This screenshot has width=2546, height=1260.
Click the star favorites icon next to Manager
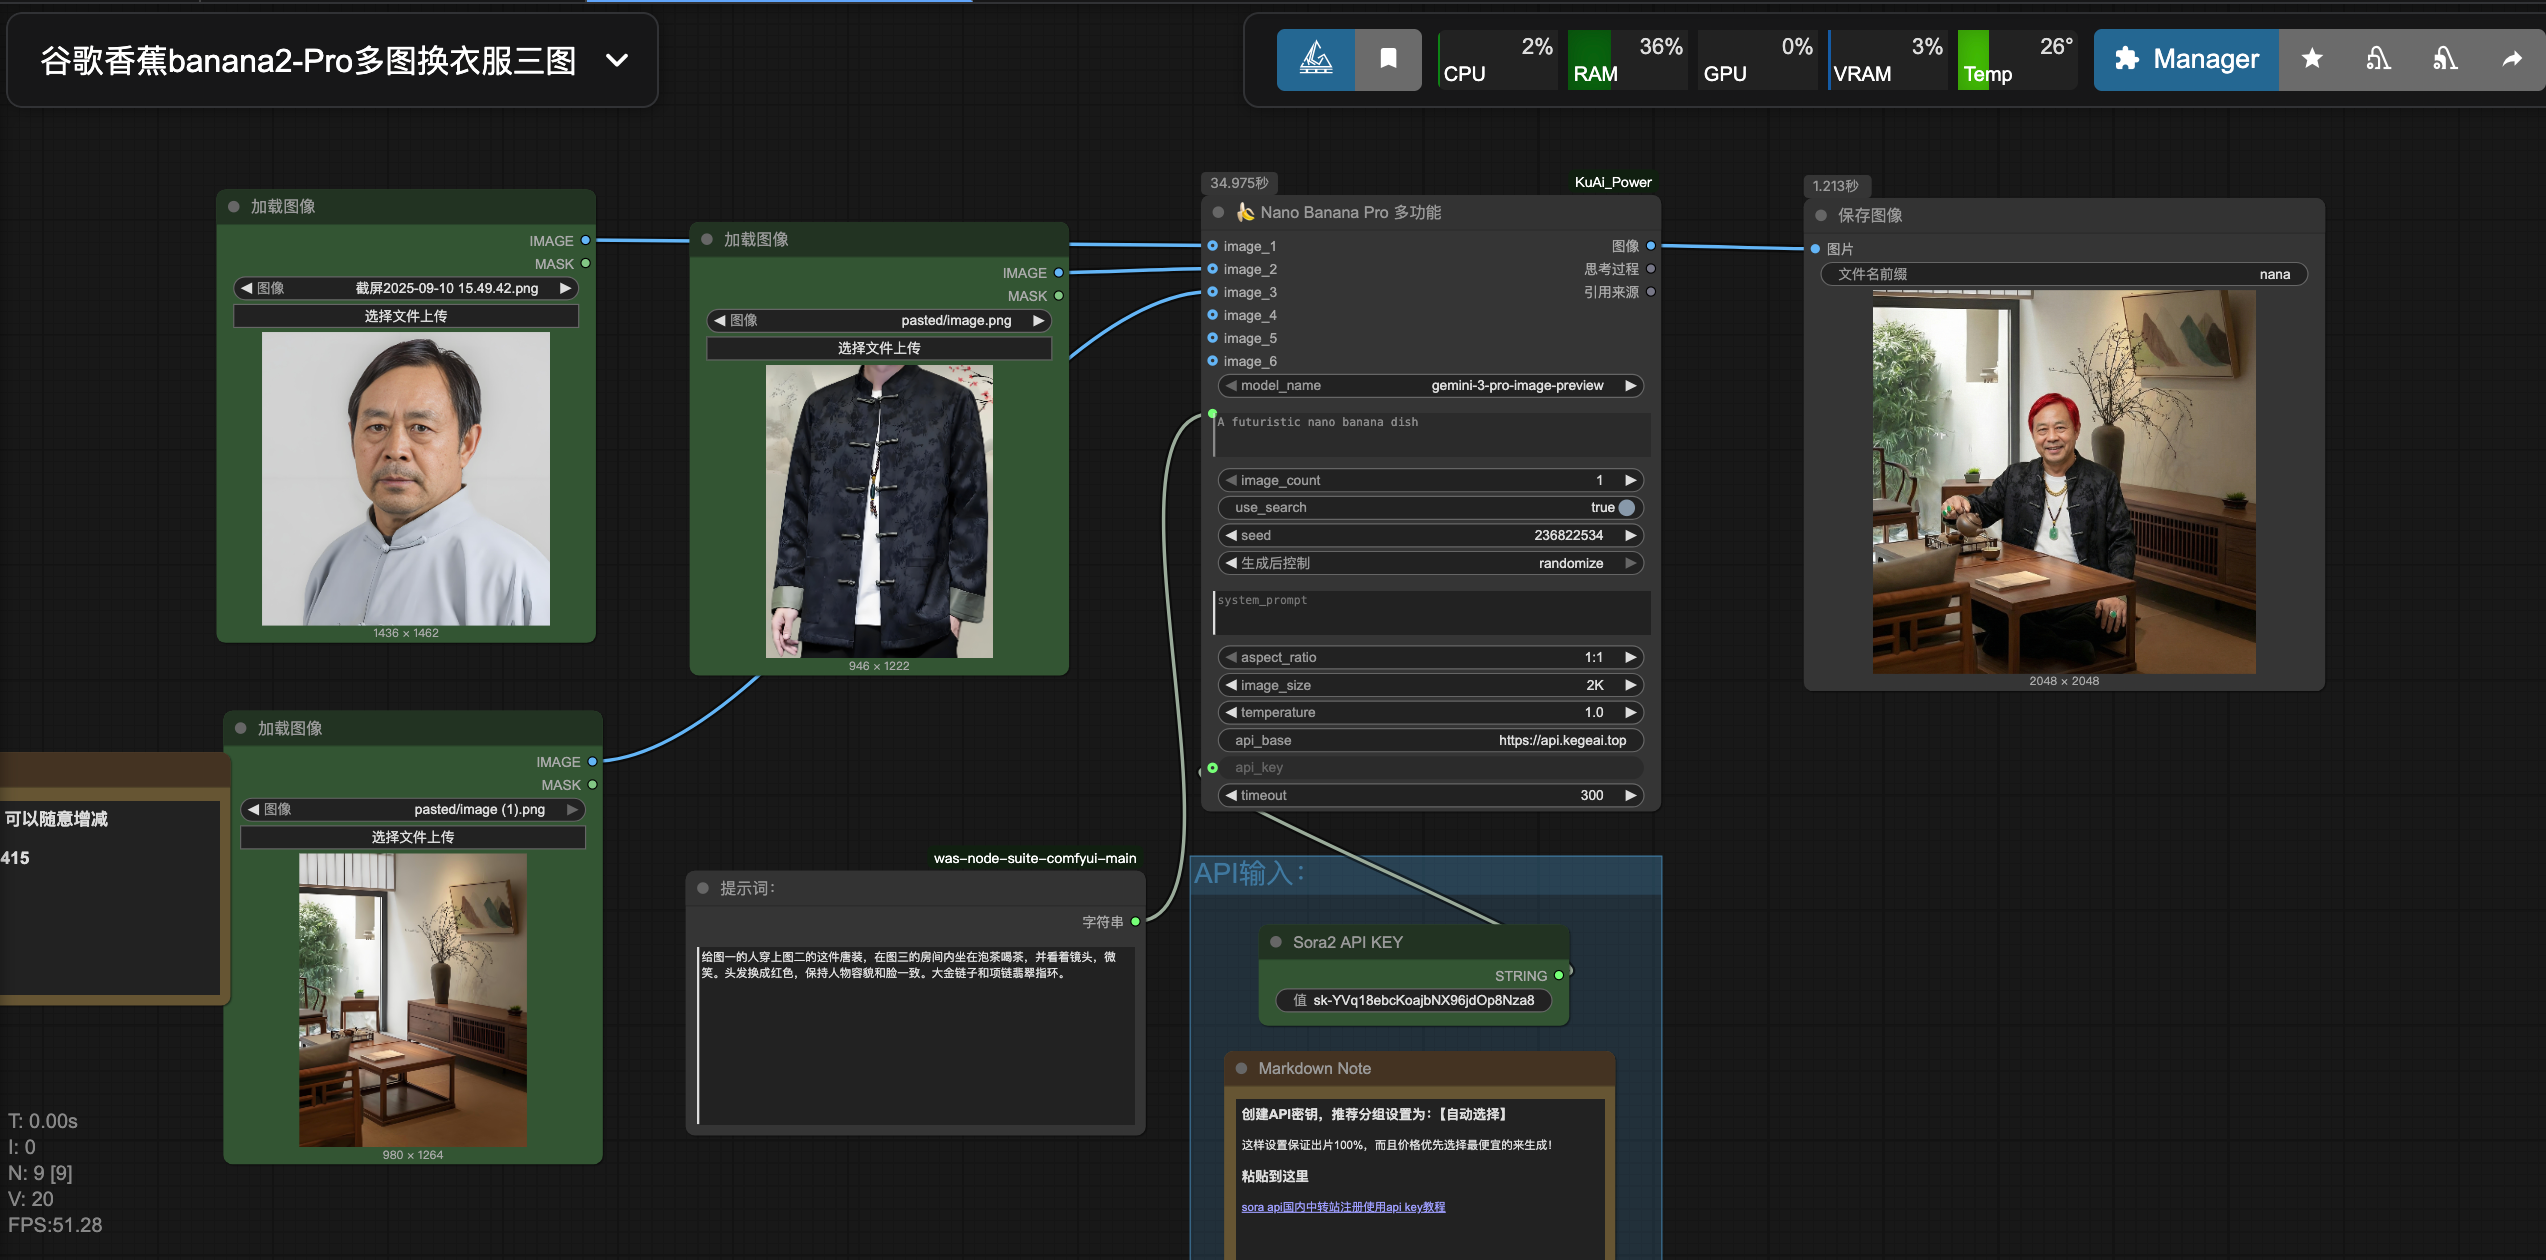coord(2311,59)
